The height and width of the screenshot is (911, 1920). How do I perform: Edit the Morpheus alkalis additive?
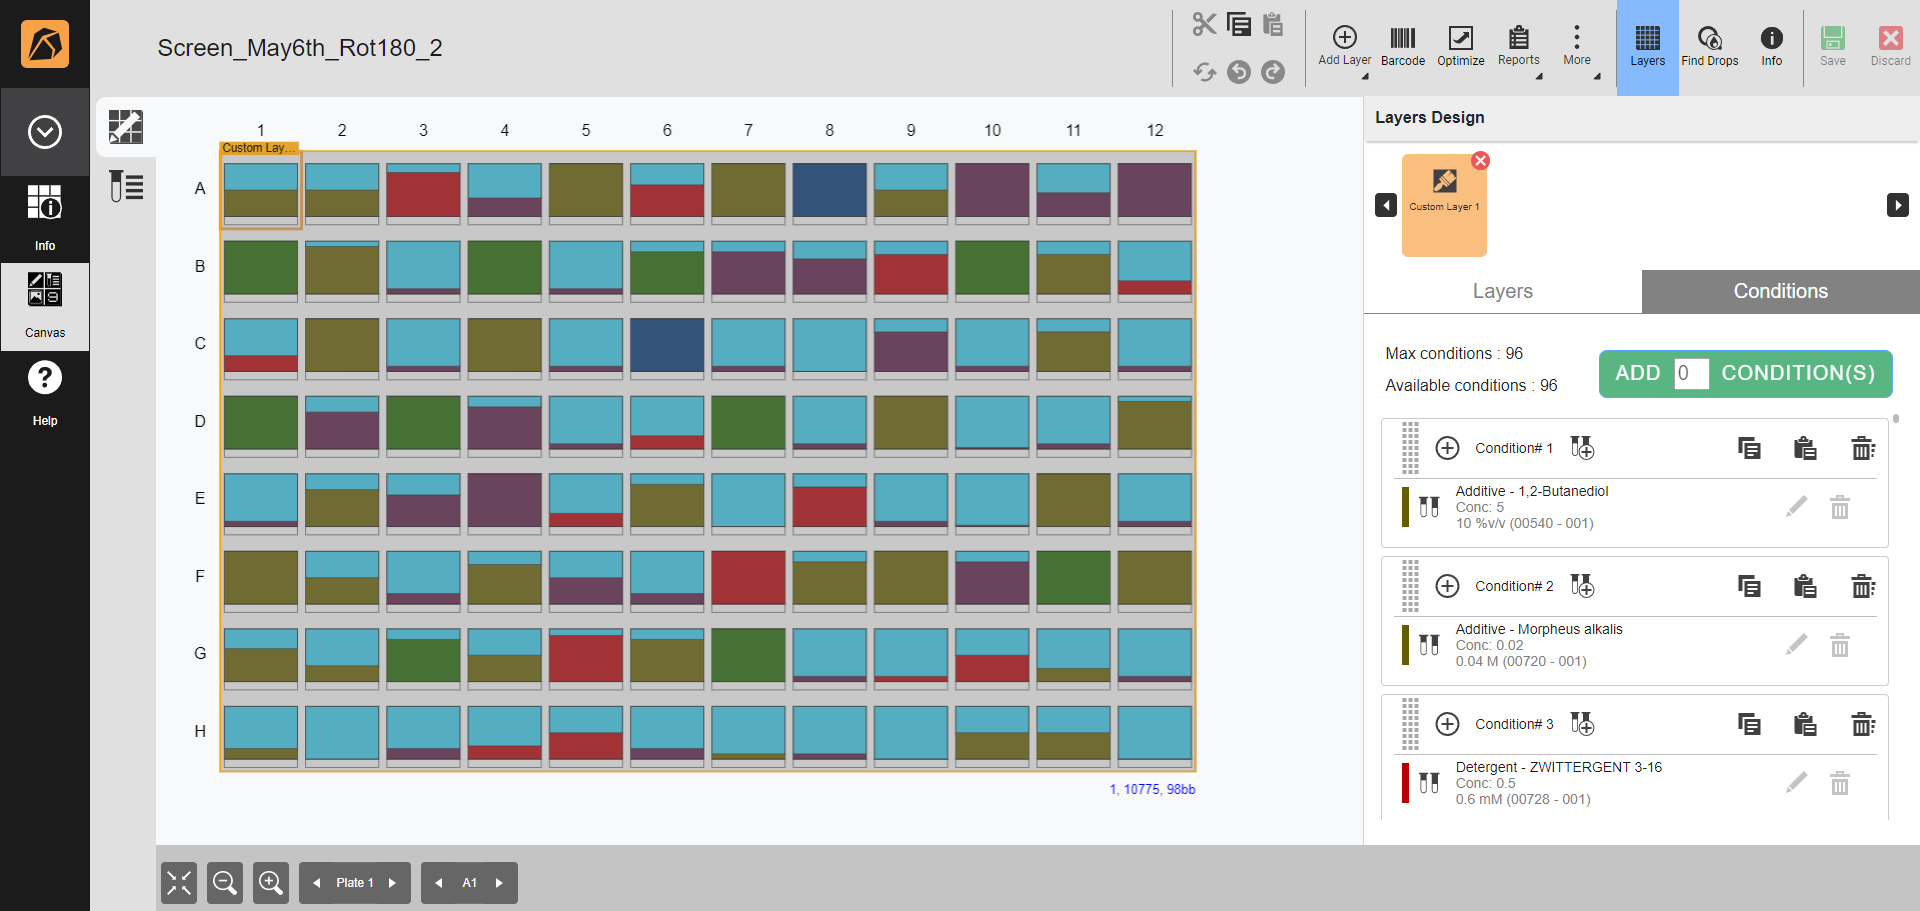pyautogui.click(x=1797, y=645)
